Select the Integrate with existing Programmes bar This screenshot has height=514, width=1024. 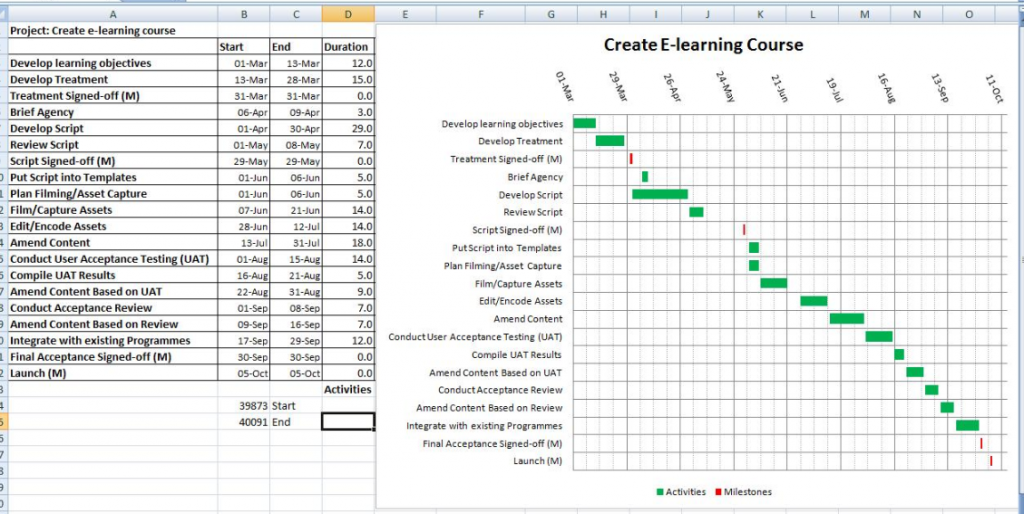point(967,425)
